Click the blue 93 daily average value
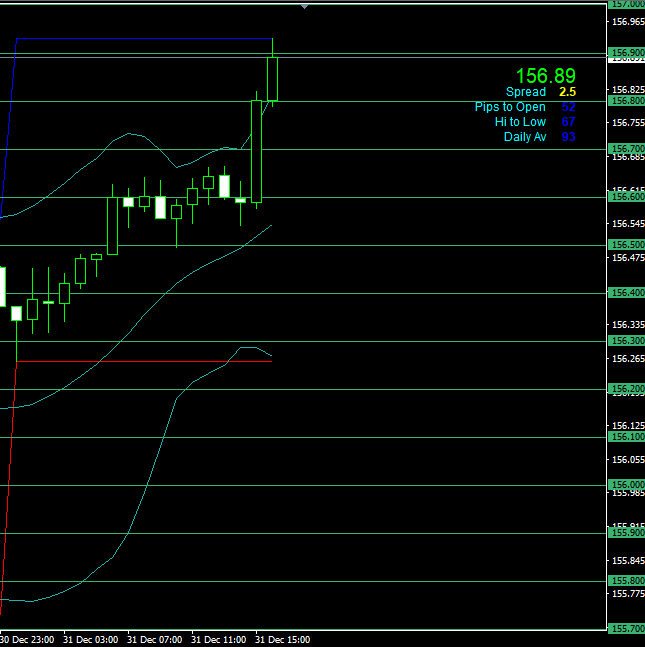Screen dimensions: 645x647 tap(568, 137)
